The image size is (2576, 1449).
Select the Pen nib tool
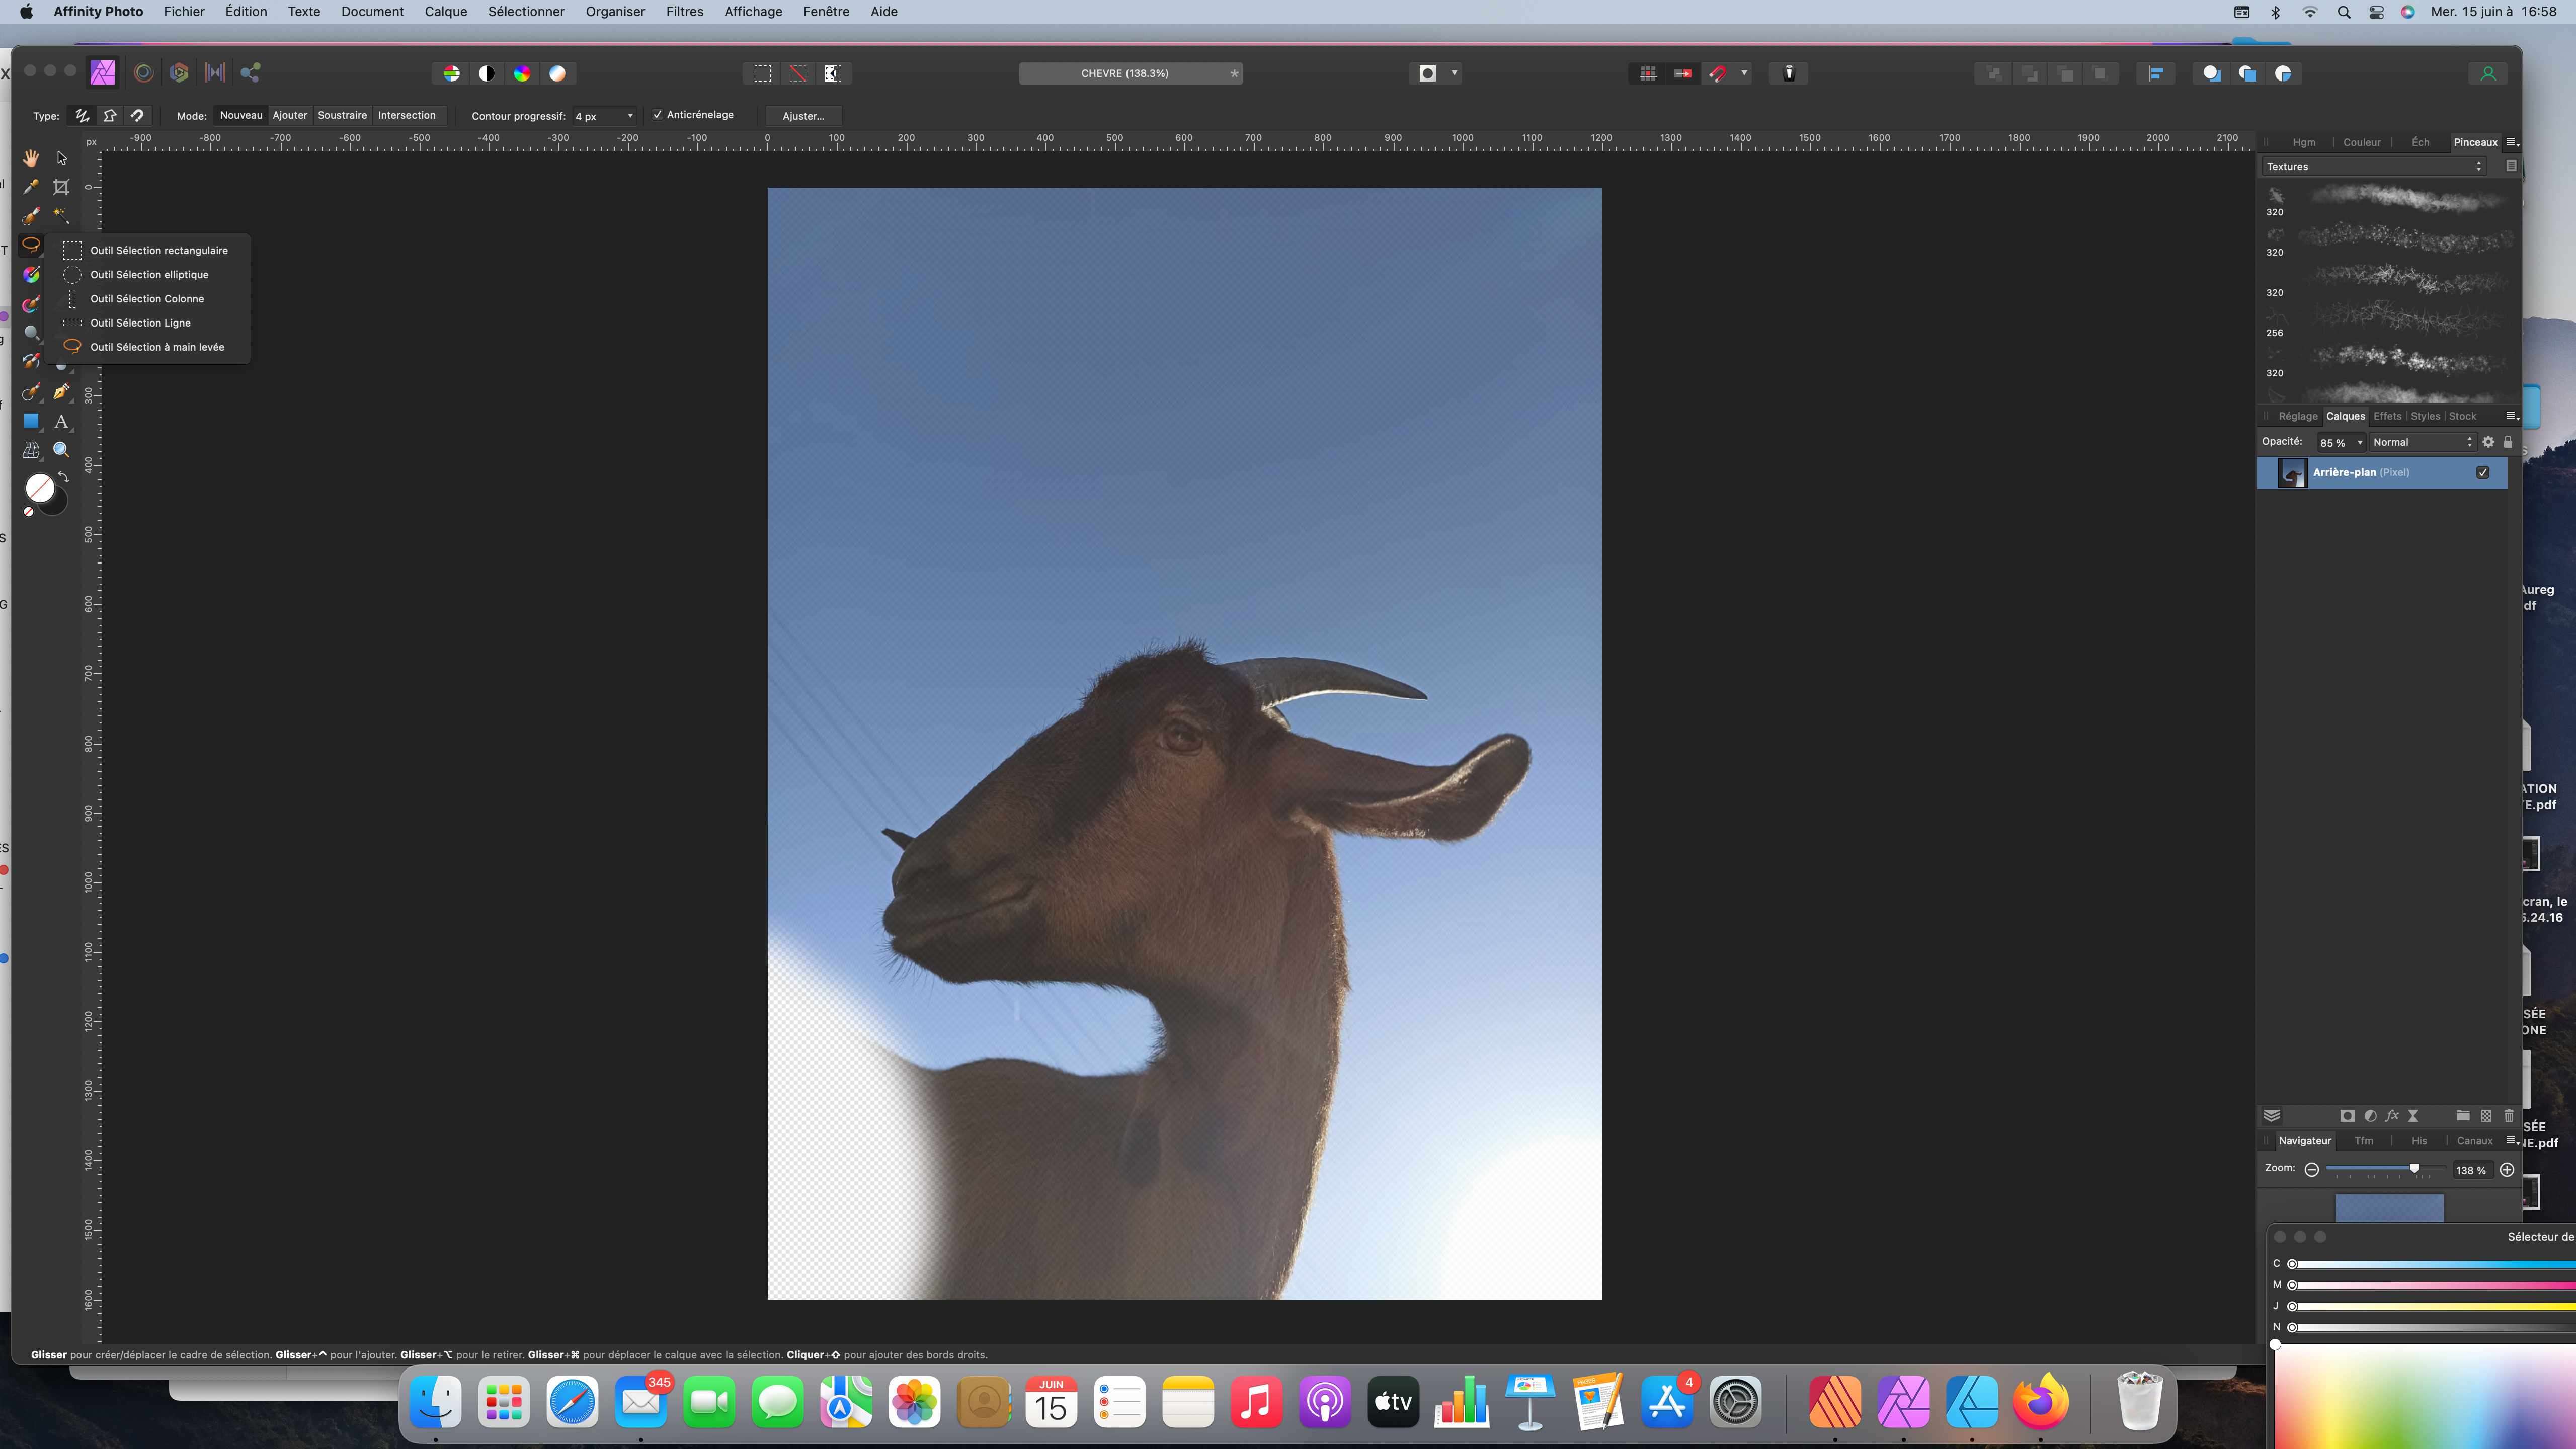coord(61,392)
